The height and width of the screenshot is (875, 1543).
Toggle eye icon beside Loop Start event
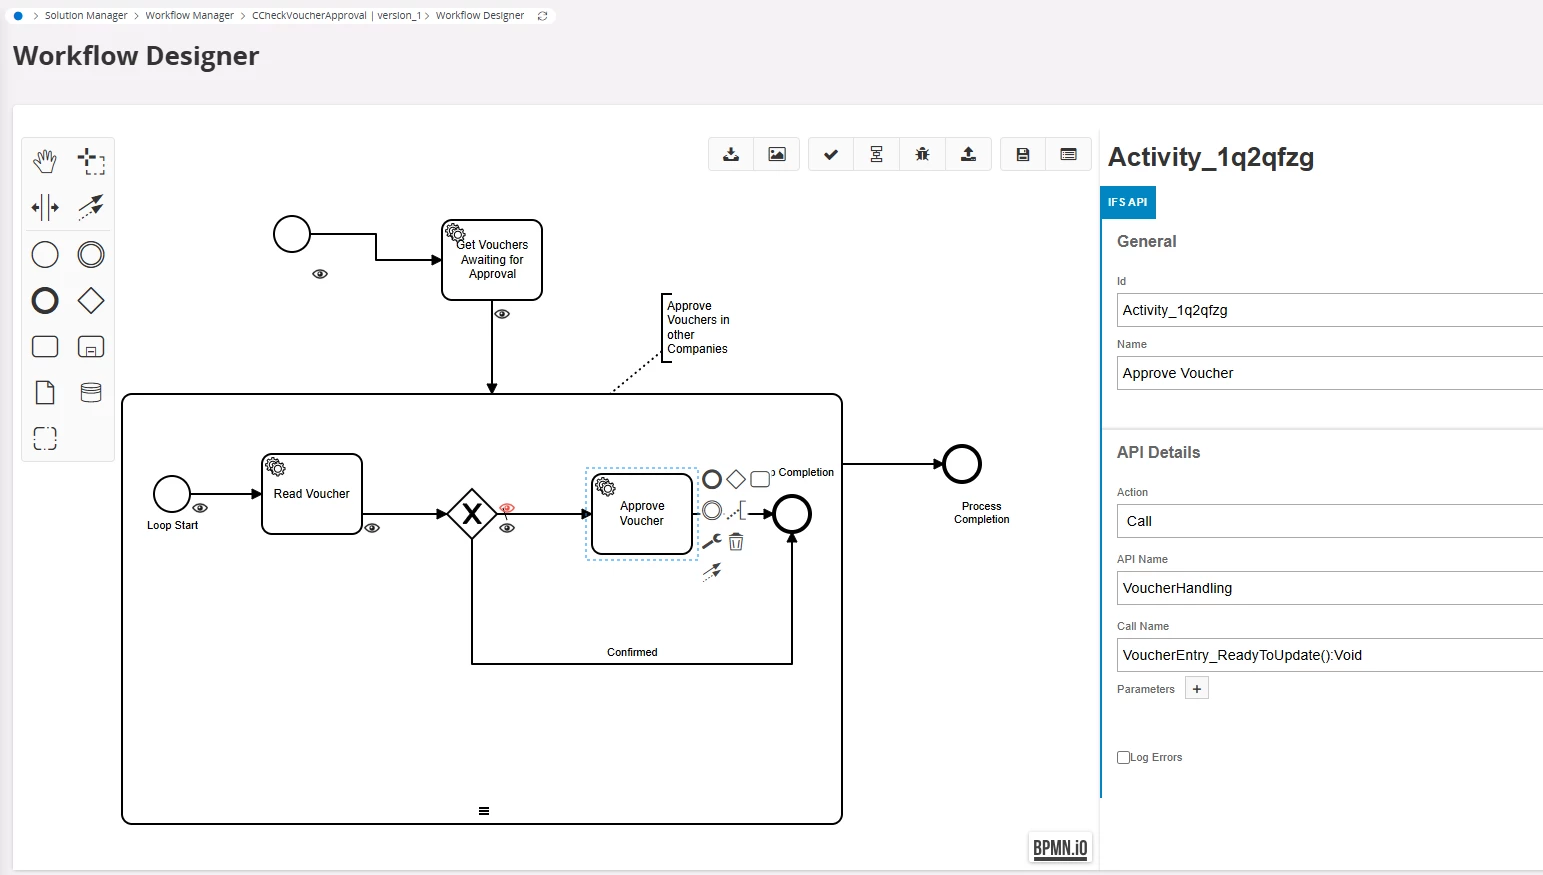200,508
